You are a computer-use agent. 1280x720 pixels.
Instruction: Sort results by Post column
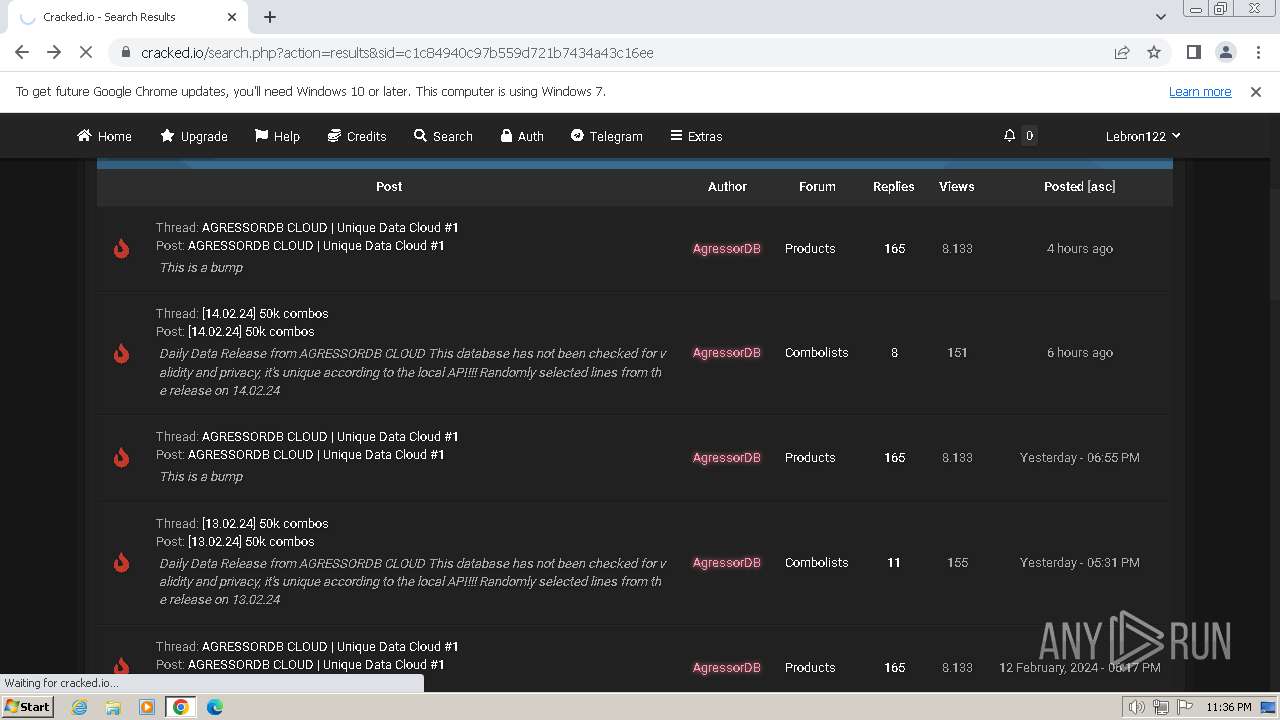389,186
